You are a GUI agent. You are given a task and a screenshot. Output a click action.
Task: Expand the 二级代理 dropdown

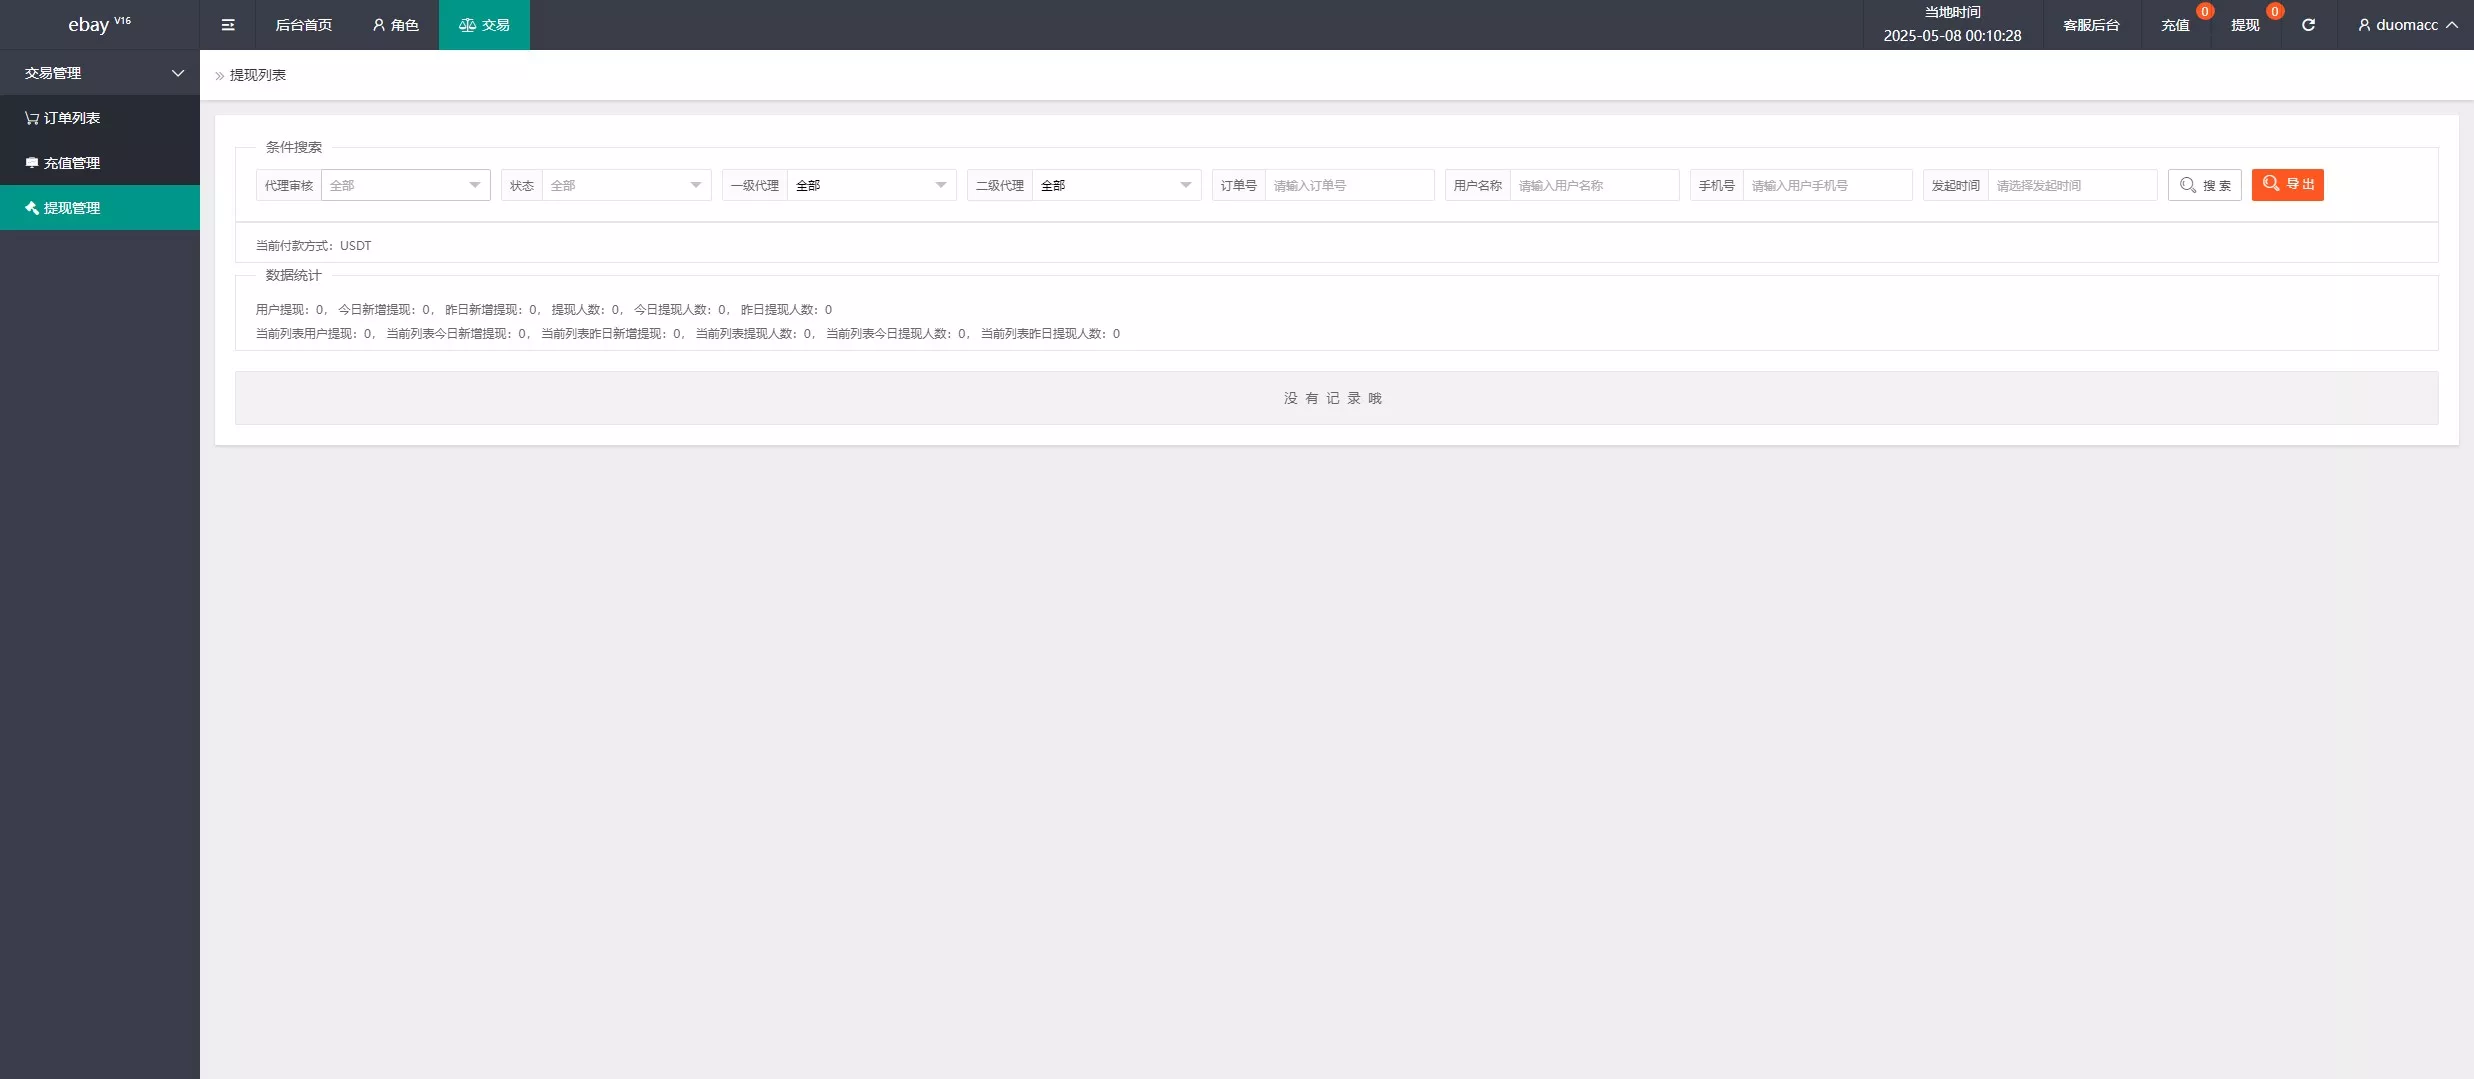point(1116,185)
